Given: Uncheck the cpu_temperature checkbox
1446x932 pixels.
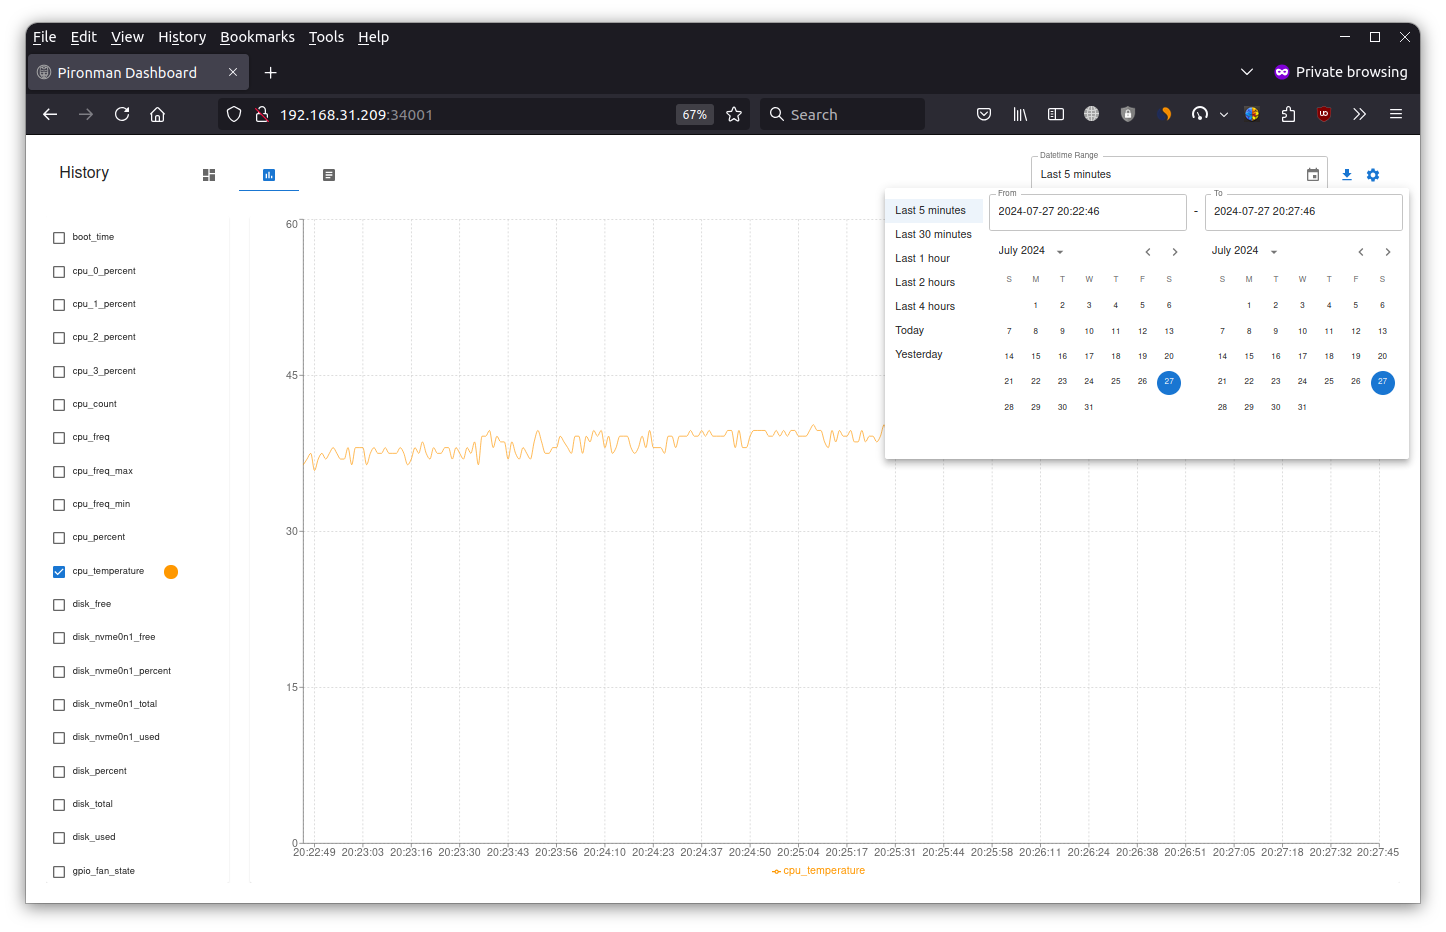Looking at the screenshot, I should coord(59,572).
